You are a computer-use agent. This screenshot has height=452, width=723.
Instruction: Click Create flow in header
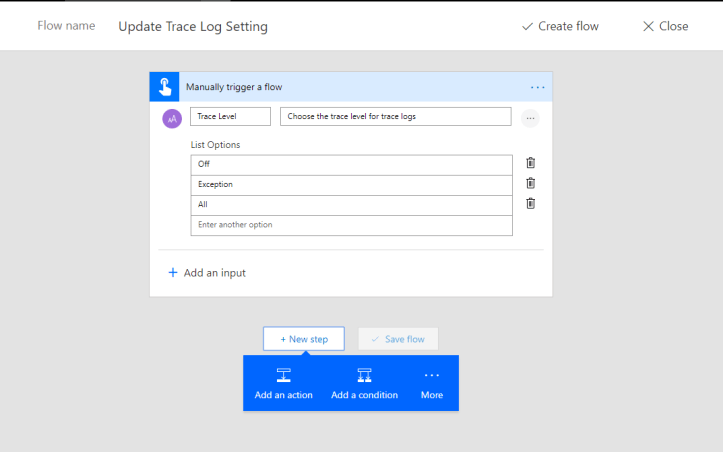tap(560, 26)
